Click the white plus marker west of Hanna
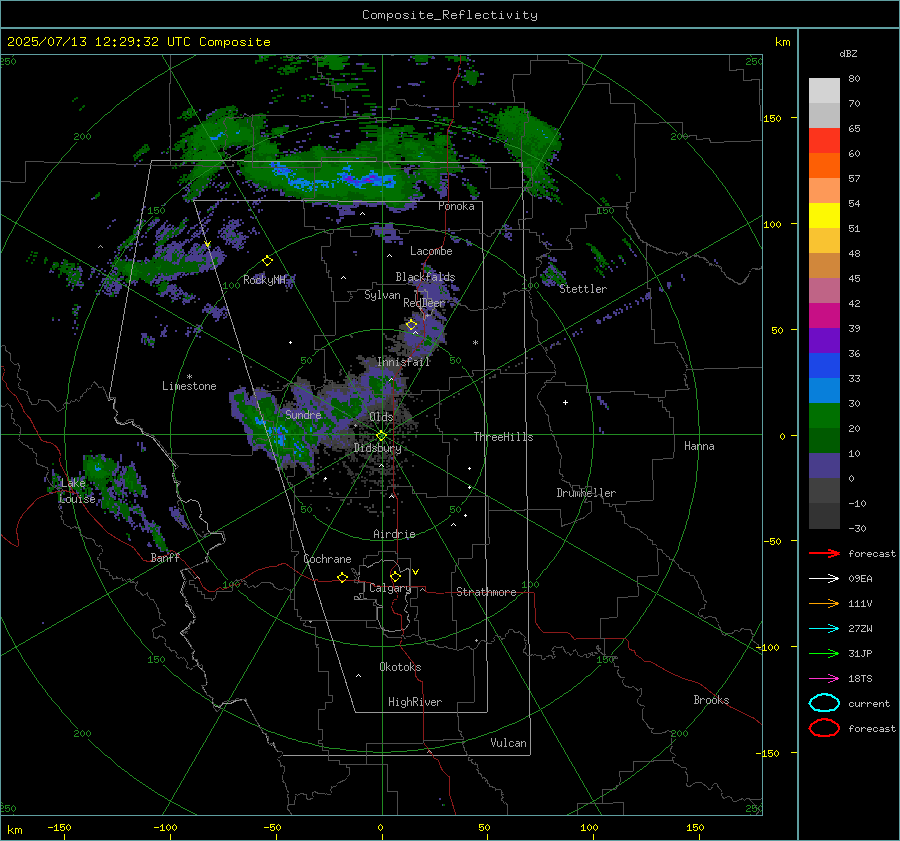 (565, 402)
